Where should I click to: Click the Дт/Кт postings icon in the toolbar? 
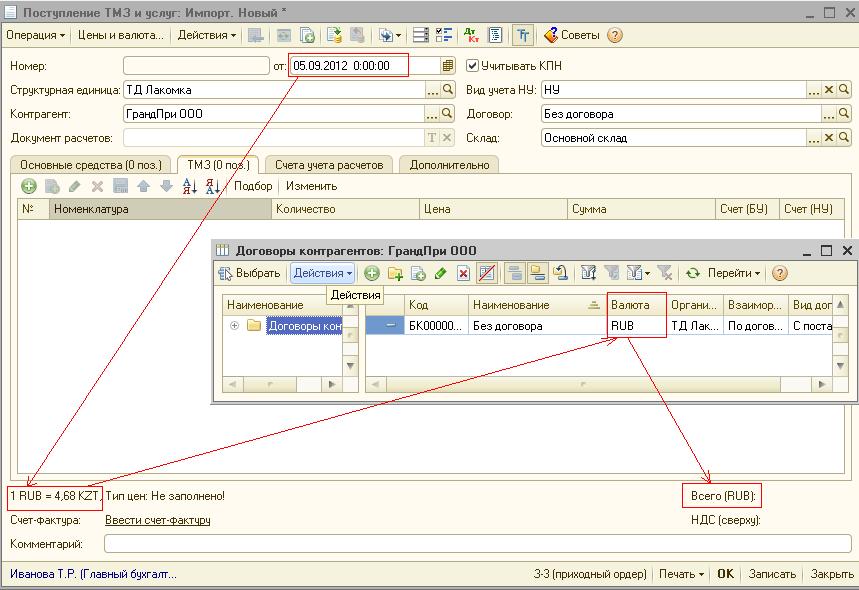click(472, 35)
